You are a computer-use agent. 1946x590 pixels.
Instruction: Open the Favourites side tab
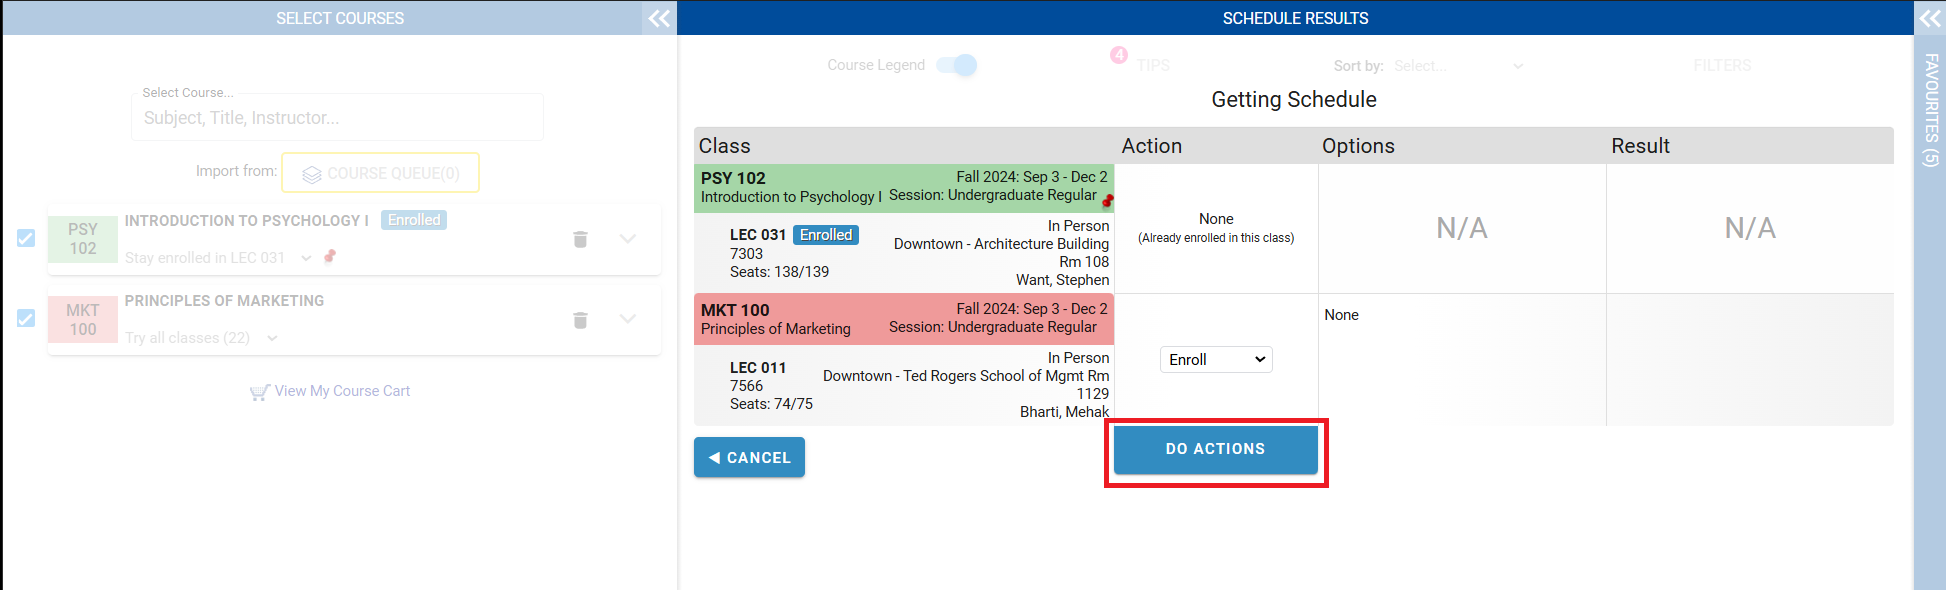[x=1930, y=110]
